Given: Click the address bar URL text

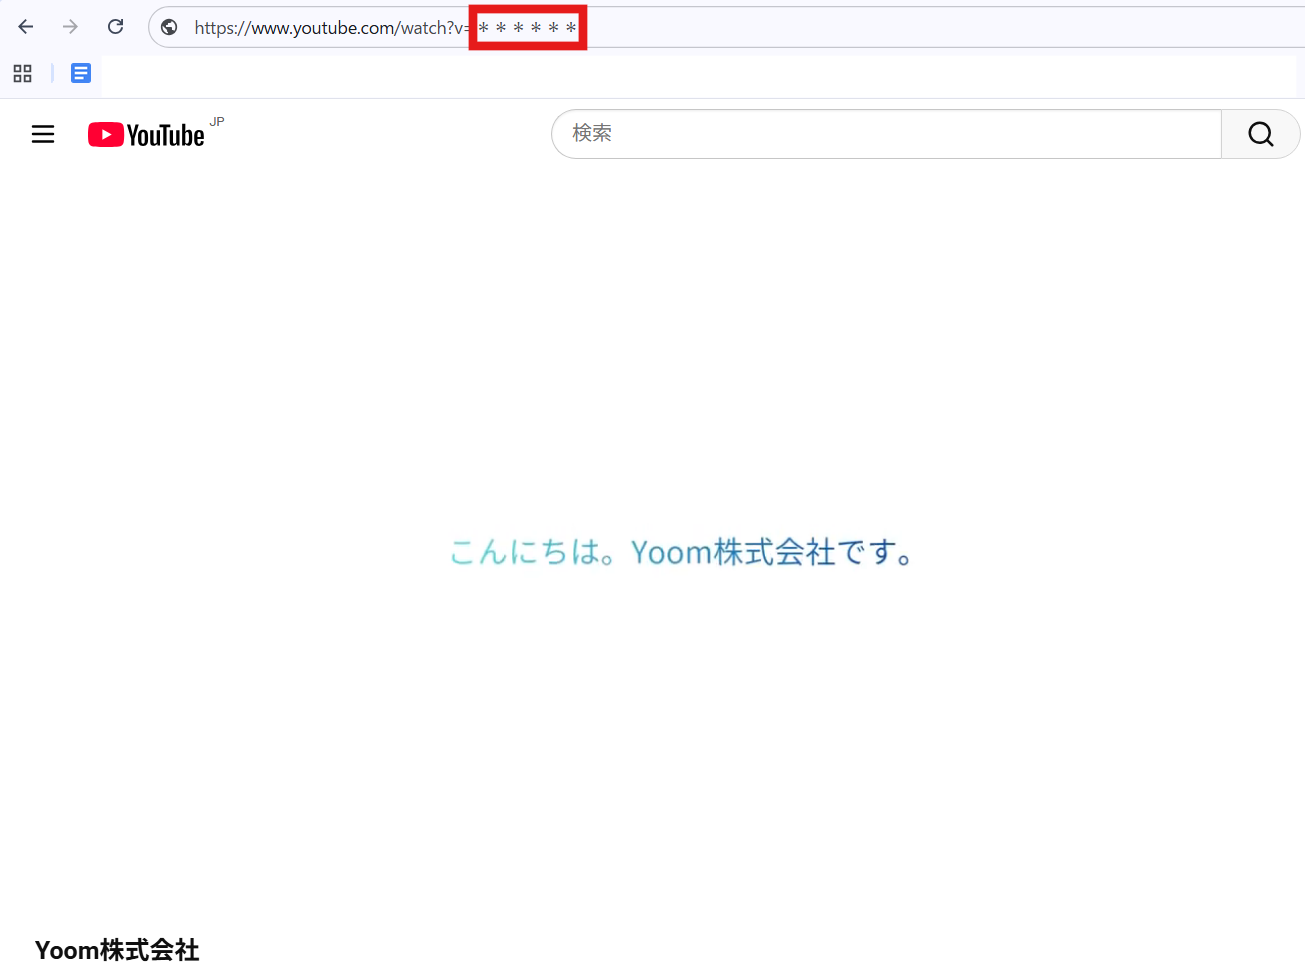Looking at the screenshot, I should pyautogui.click(x=386, y=28).
